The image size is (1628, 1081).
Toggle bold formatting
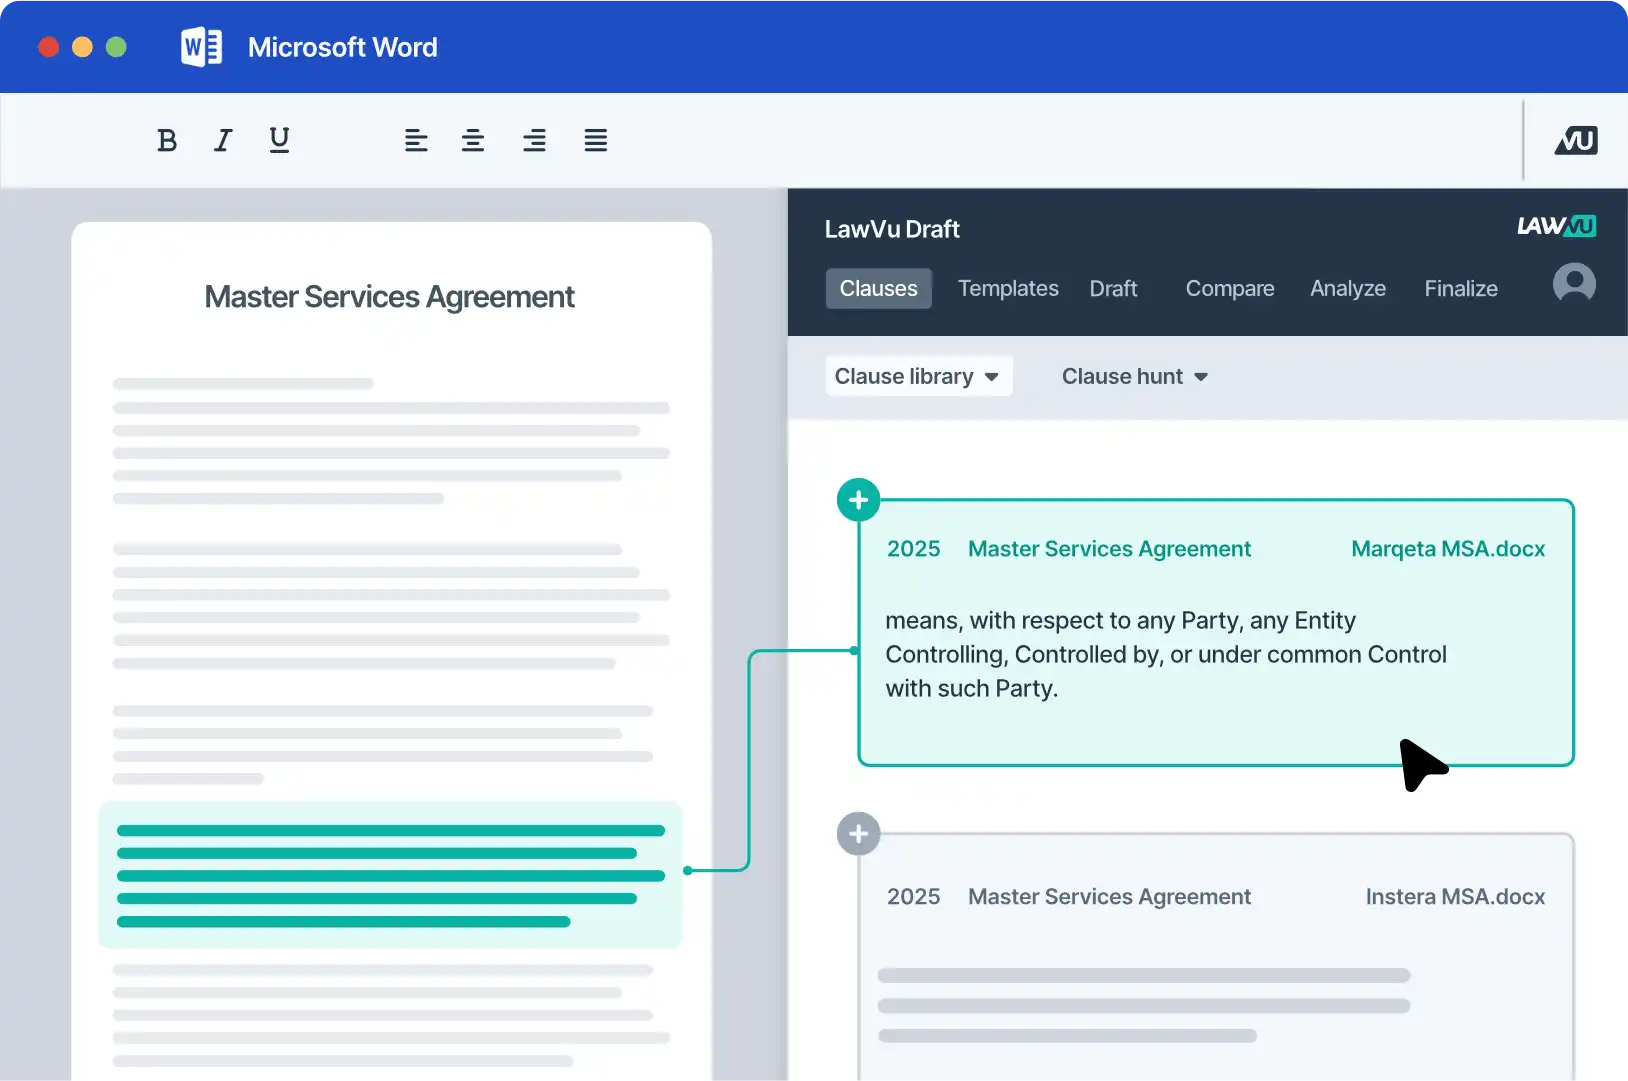pos(167,140)
